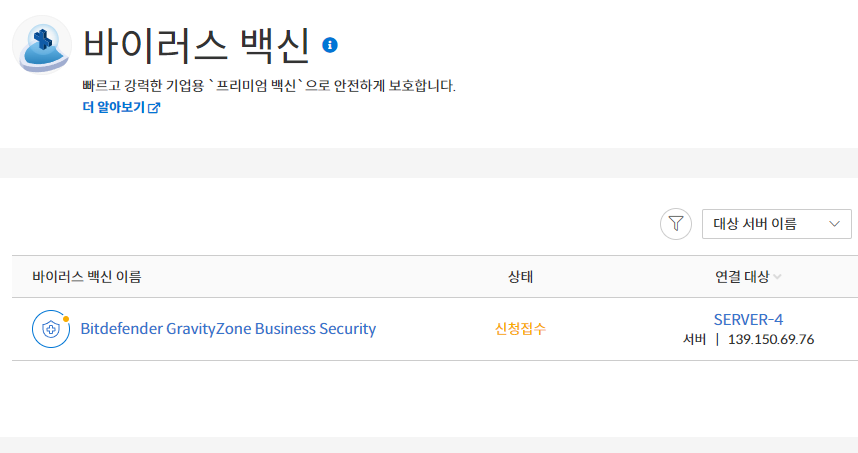
Task: Expand the 대상 서버 이름 dropdown
Action: 776,224
